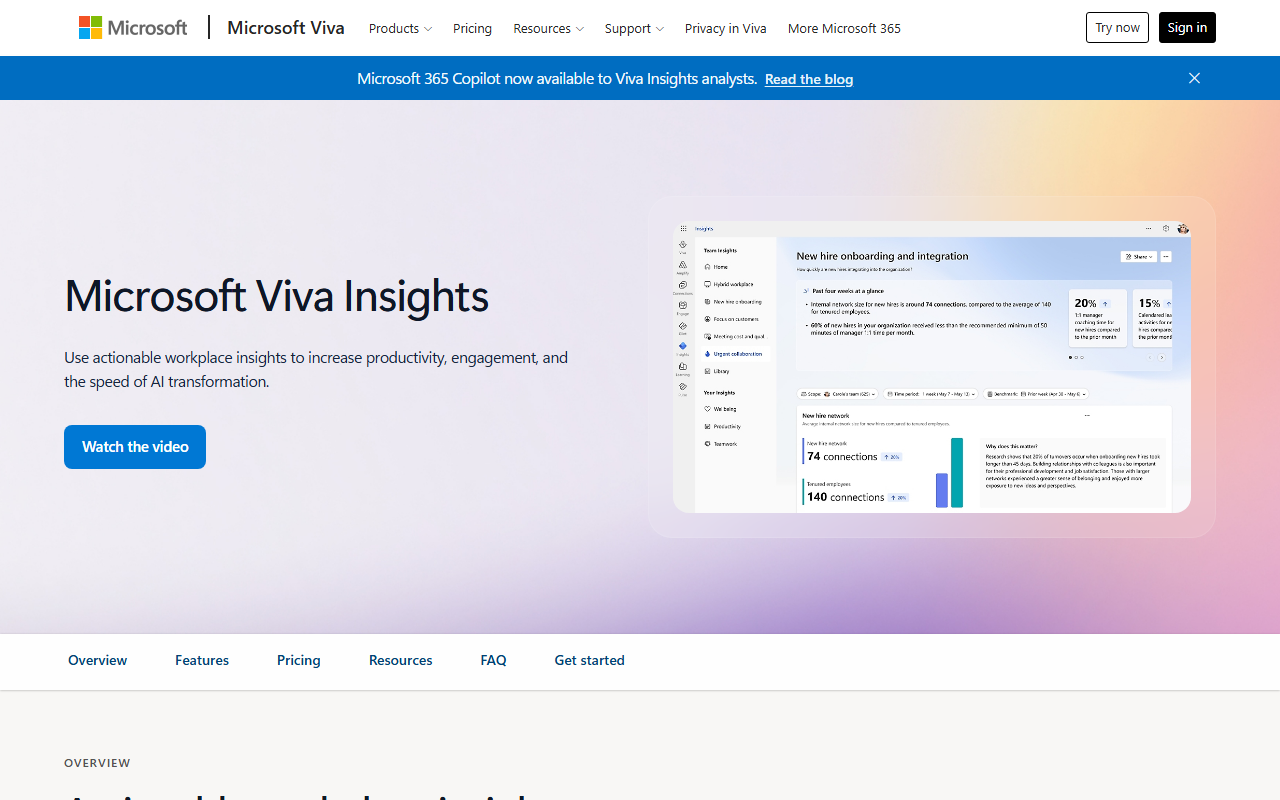
Task: Expand the Resources dropdown in top navigation
Action: coord(548,28)
